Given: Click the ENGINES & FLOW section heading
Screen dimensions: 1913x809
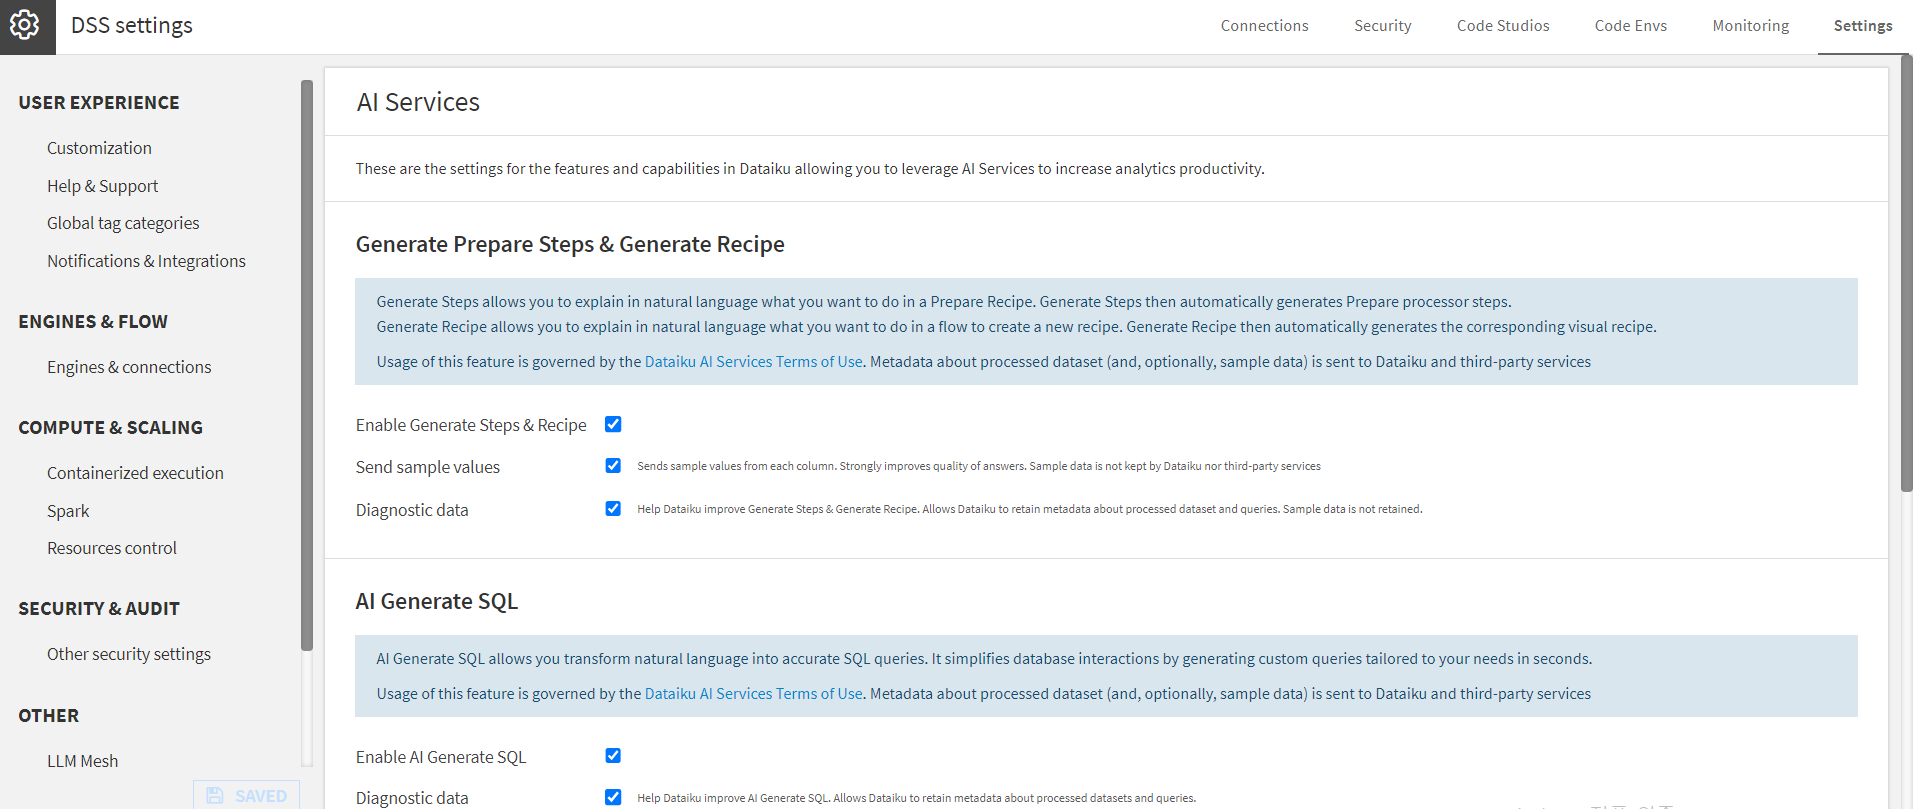Looking at the screenshot, I should (x=93, y=322).
